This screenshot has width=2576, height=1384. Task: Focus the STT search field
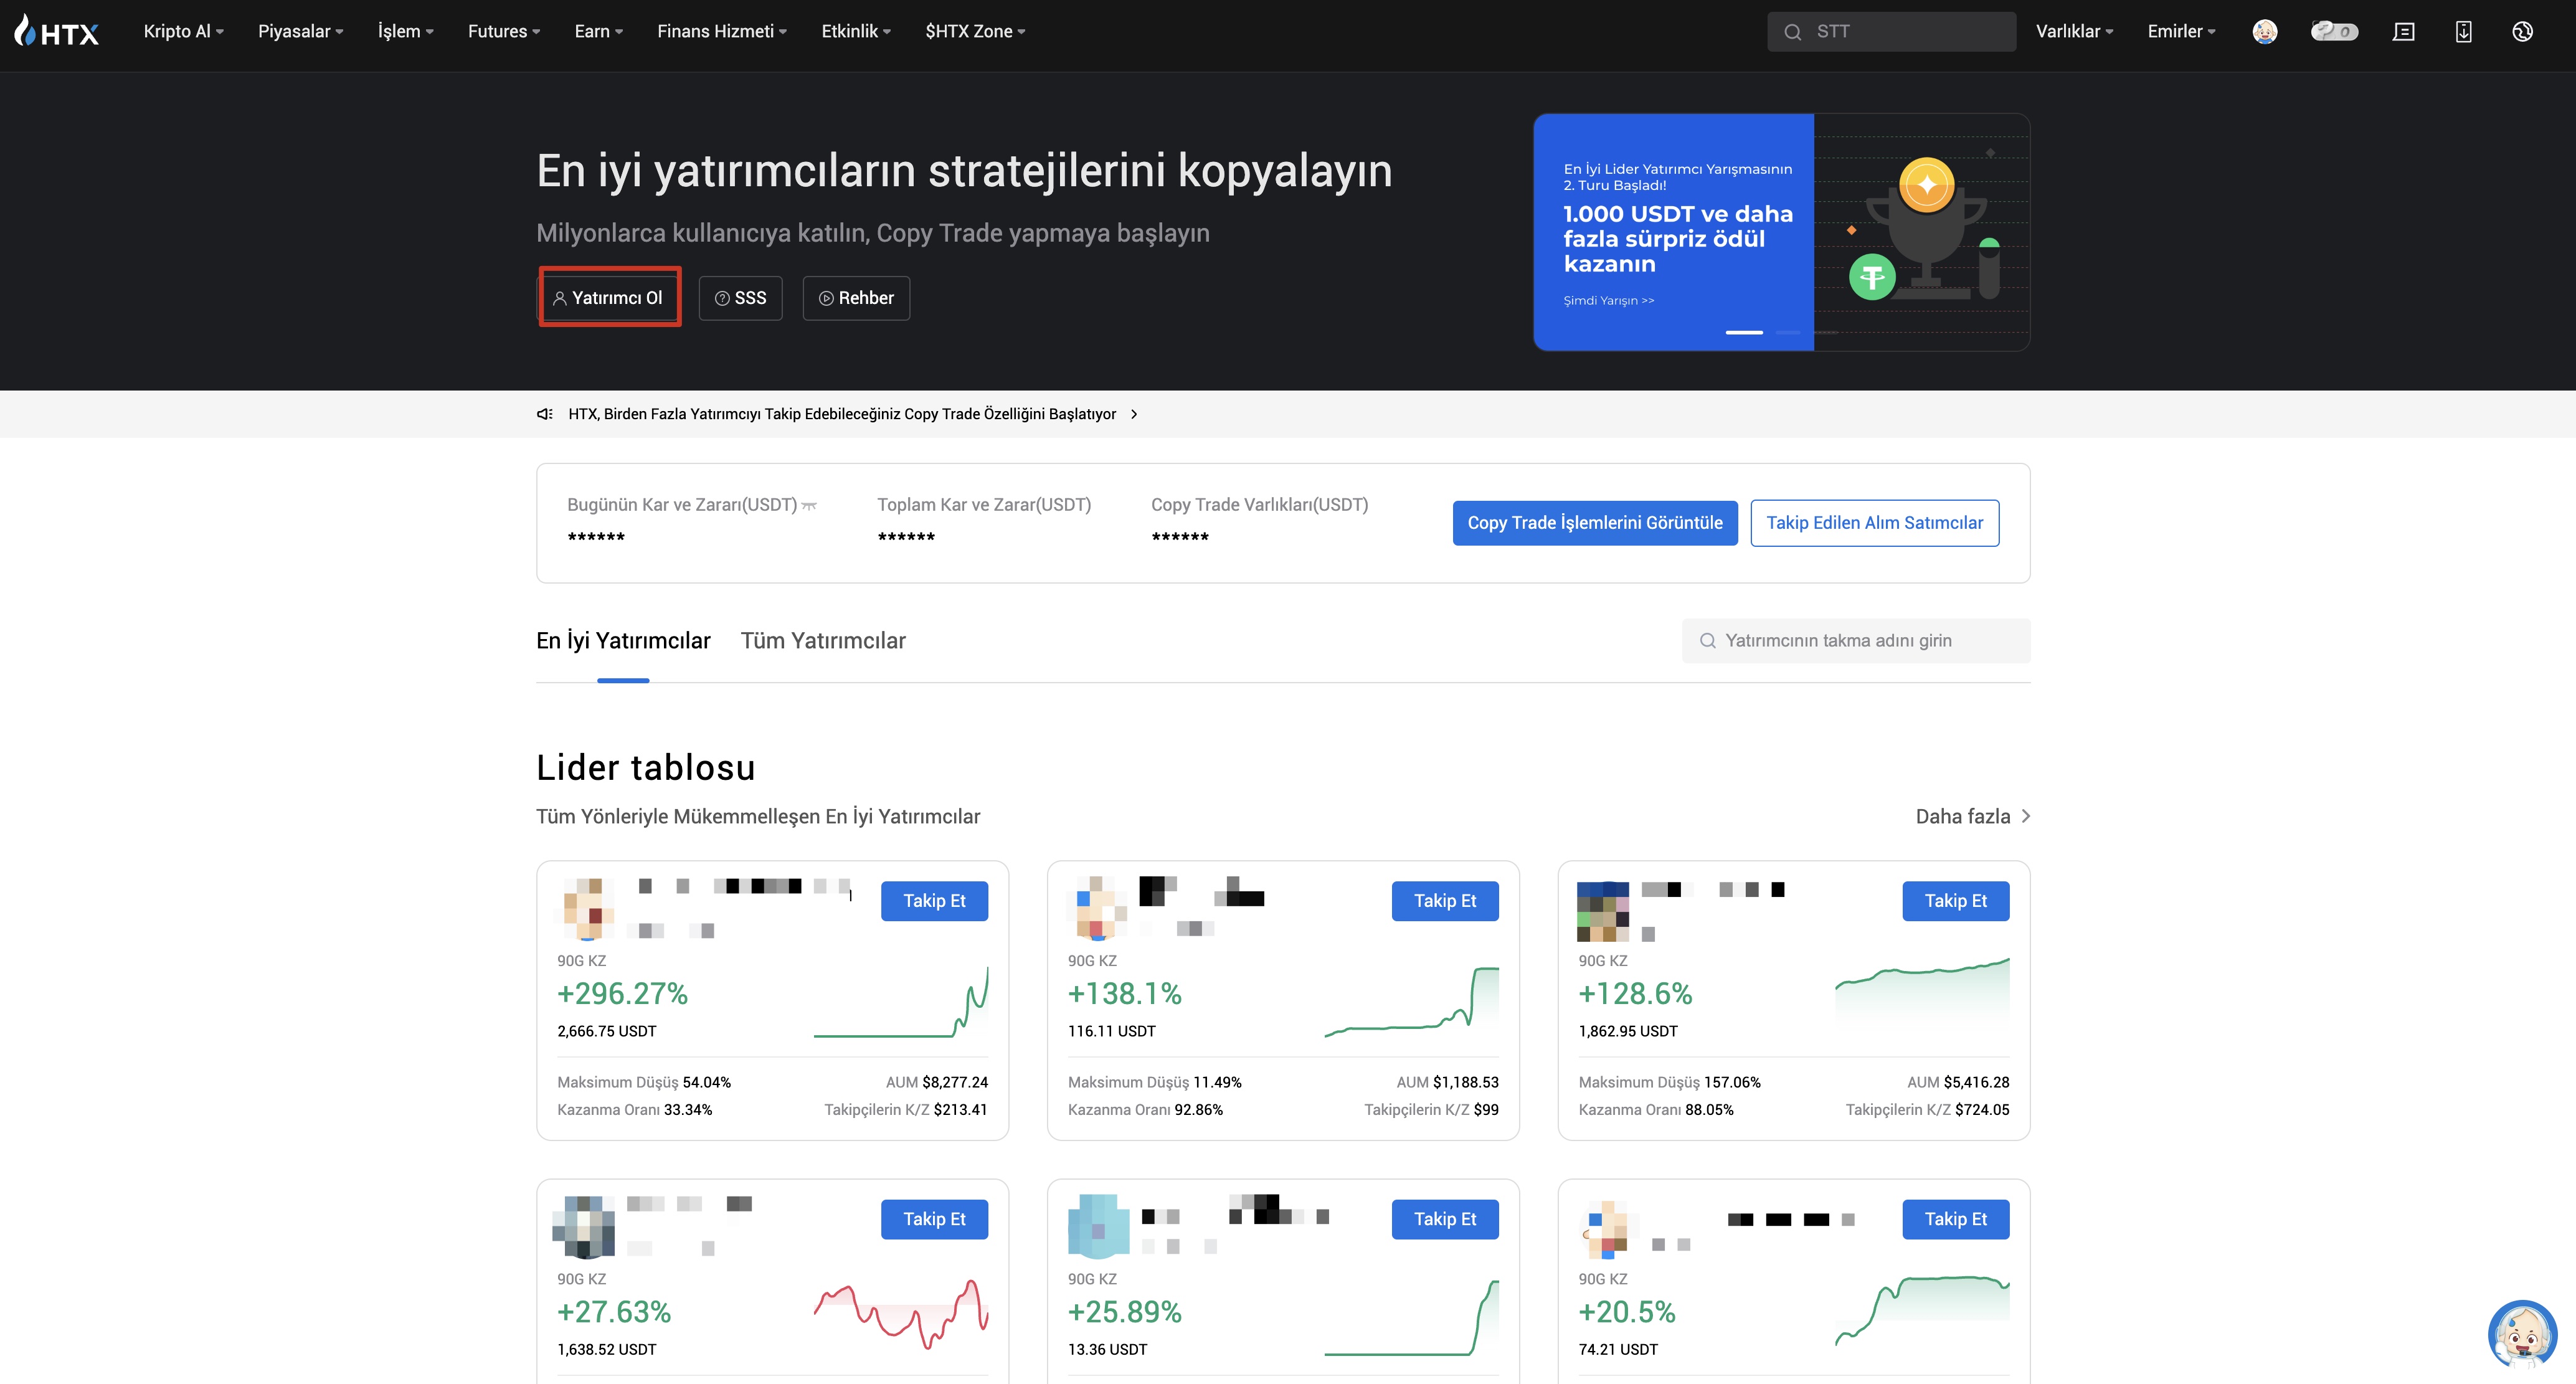(x=1891, y=32)
